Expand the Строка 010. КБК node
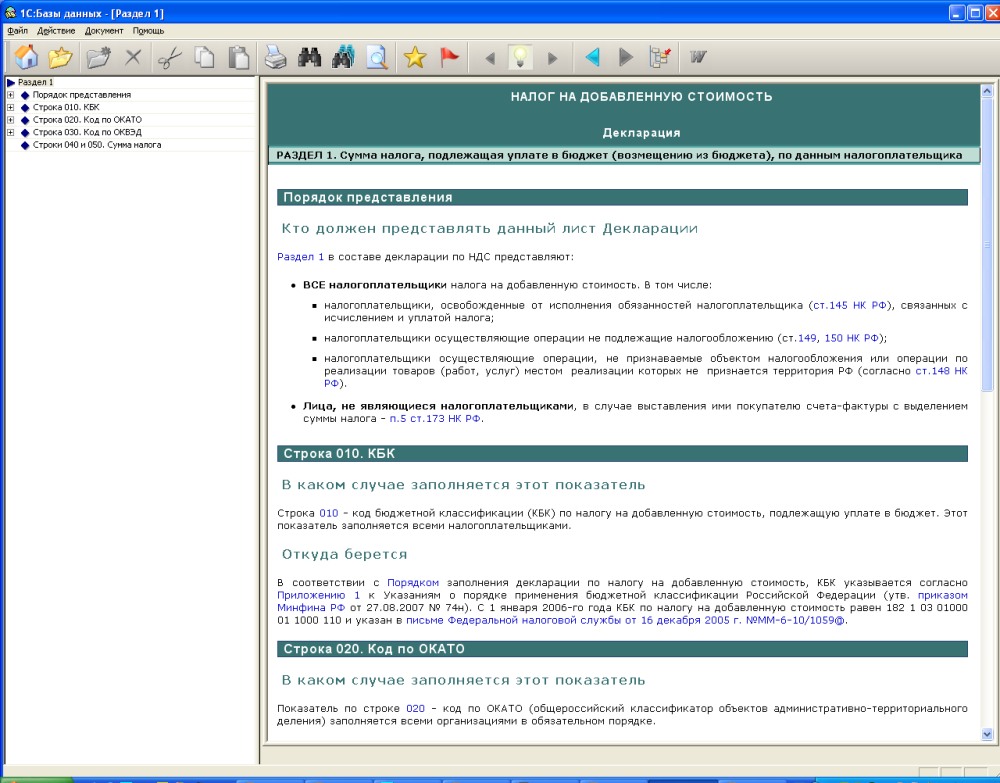 tap(10, 107)
